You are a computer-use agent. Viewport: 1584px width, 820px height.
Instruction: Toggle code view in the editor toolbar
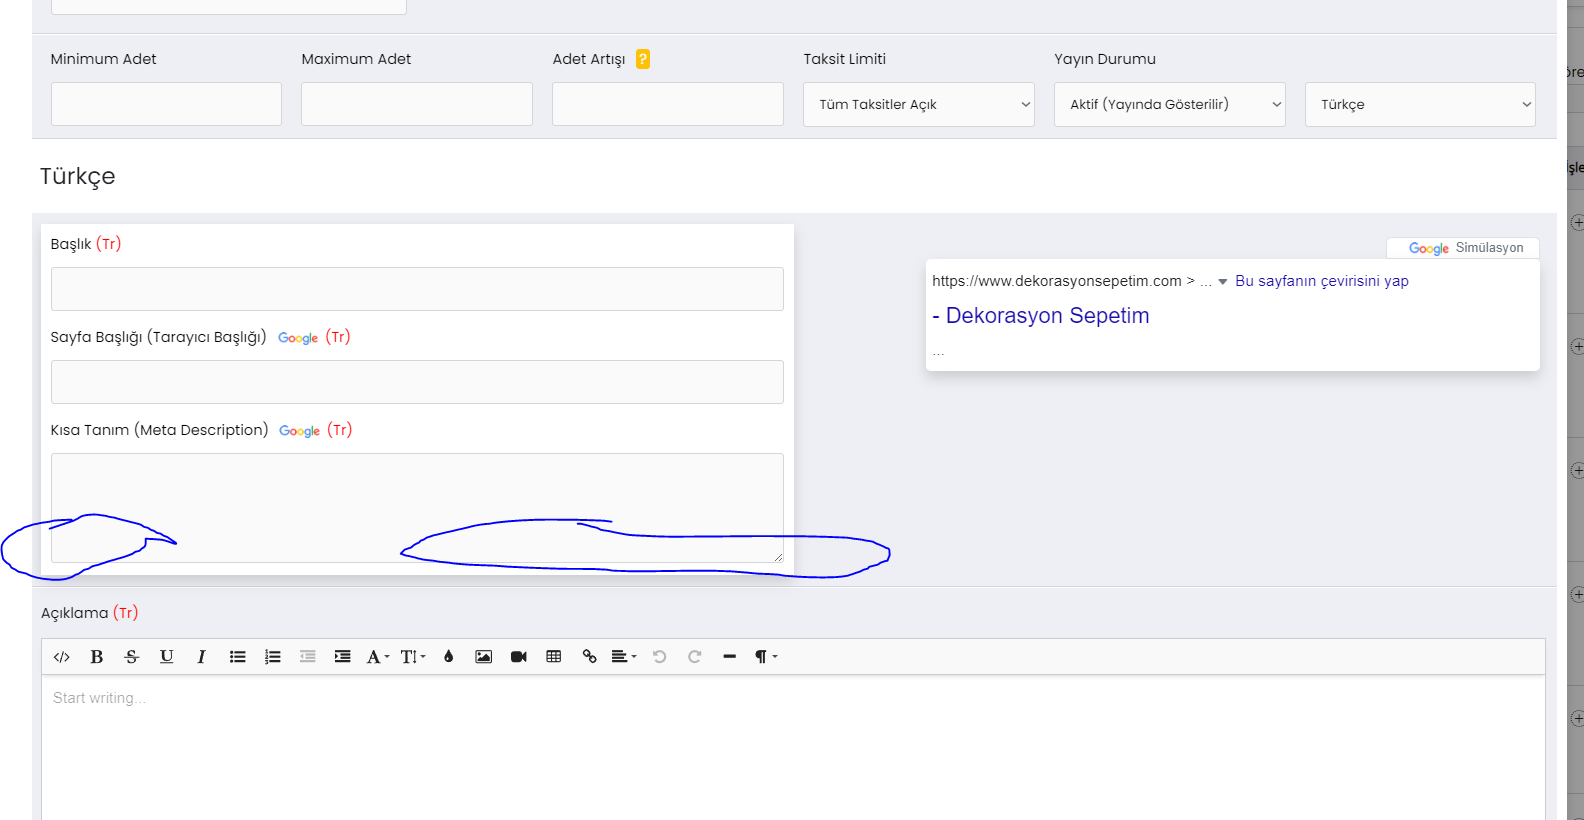pyautogui.click(x=61, y=657)
